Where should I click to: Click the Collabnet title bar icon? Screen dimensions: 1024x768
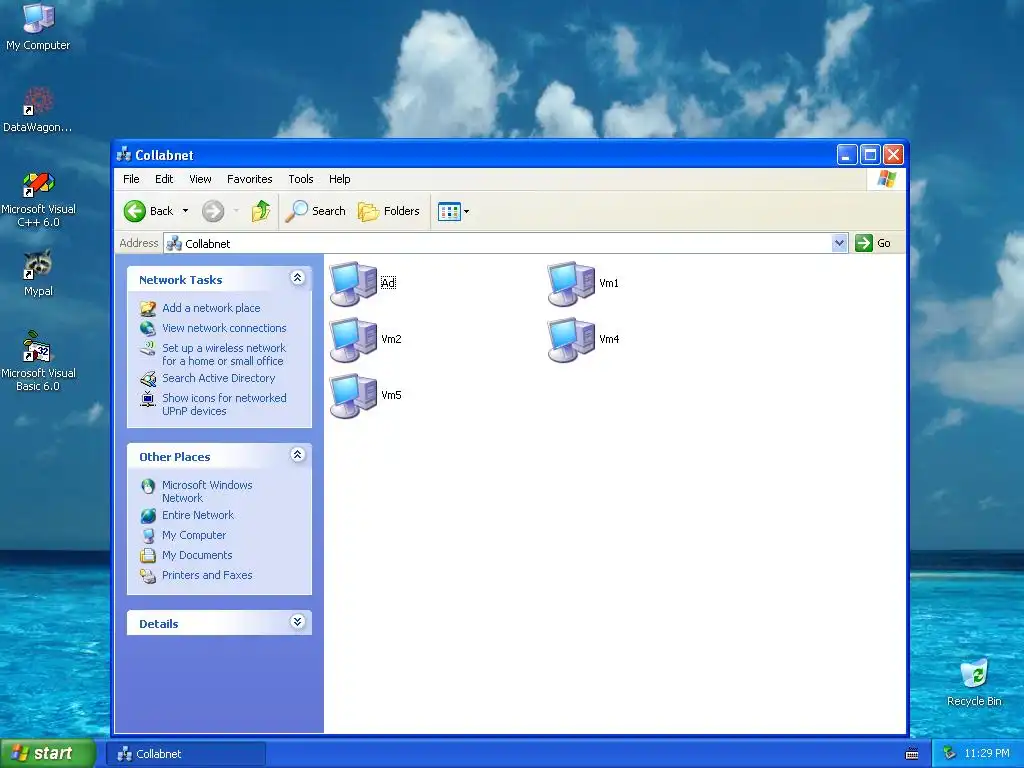[x=123, y=155]
